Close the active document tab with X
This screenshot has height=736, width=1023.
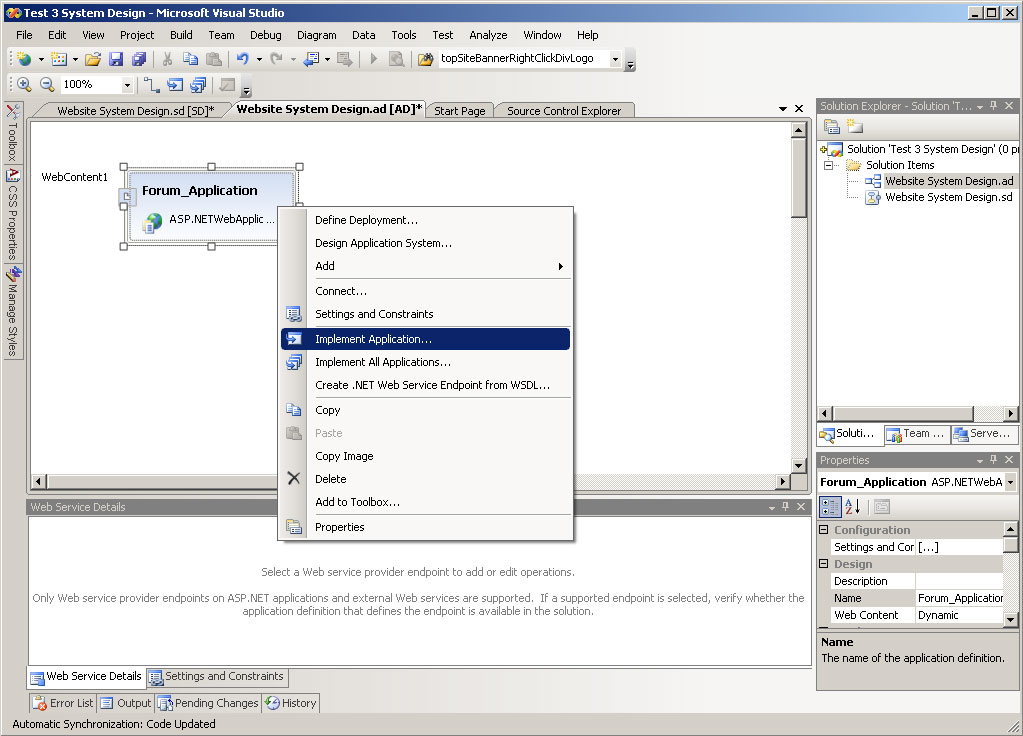[x=799, y=108]
